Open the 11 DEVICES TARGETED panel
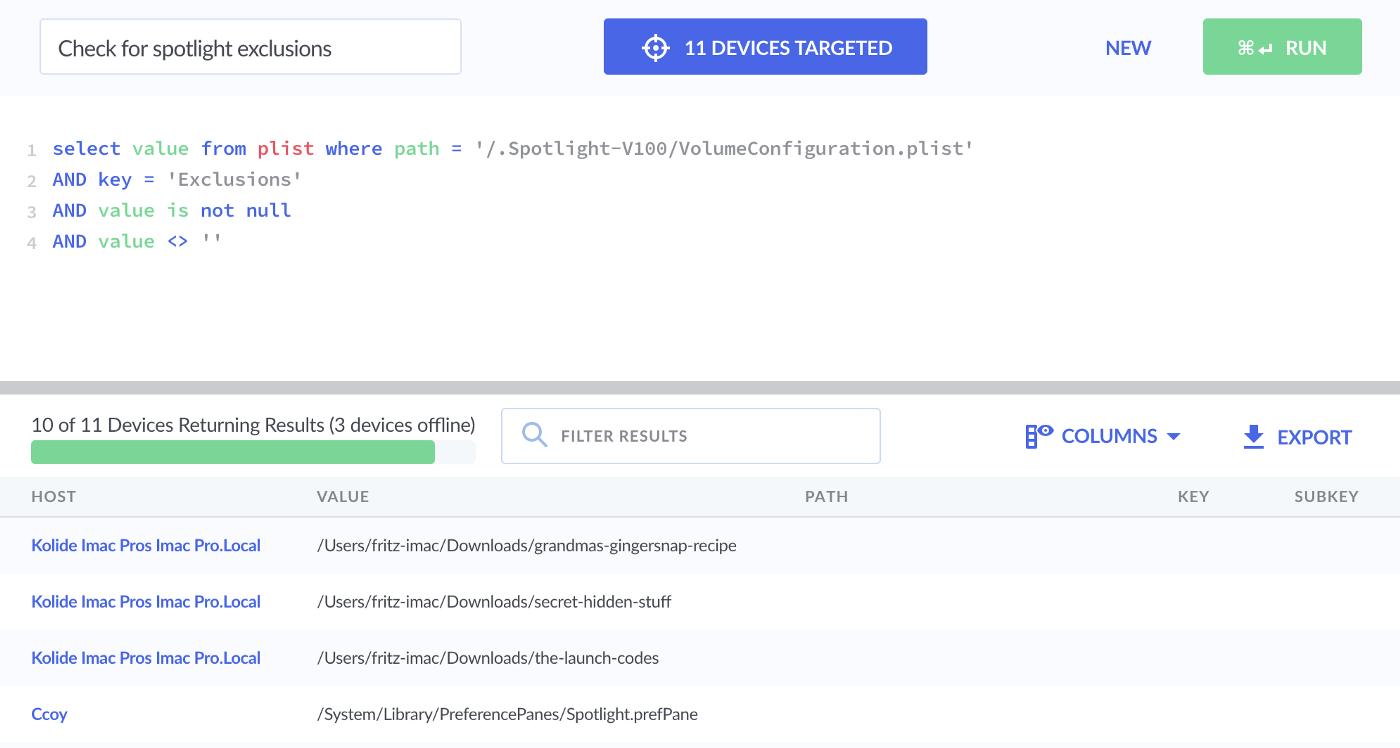This screenshot has height=748, width=1400. click(x=788, y=46)
